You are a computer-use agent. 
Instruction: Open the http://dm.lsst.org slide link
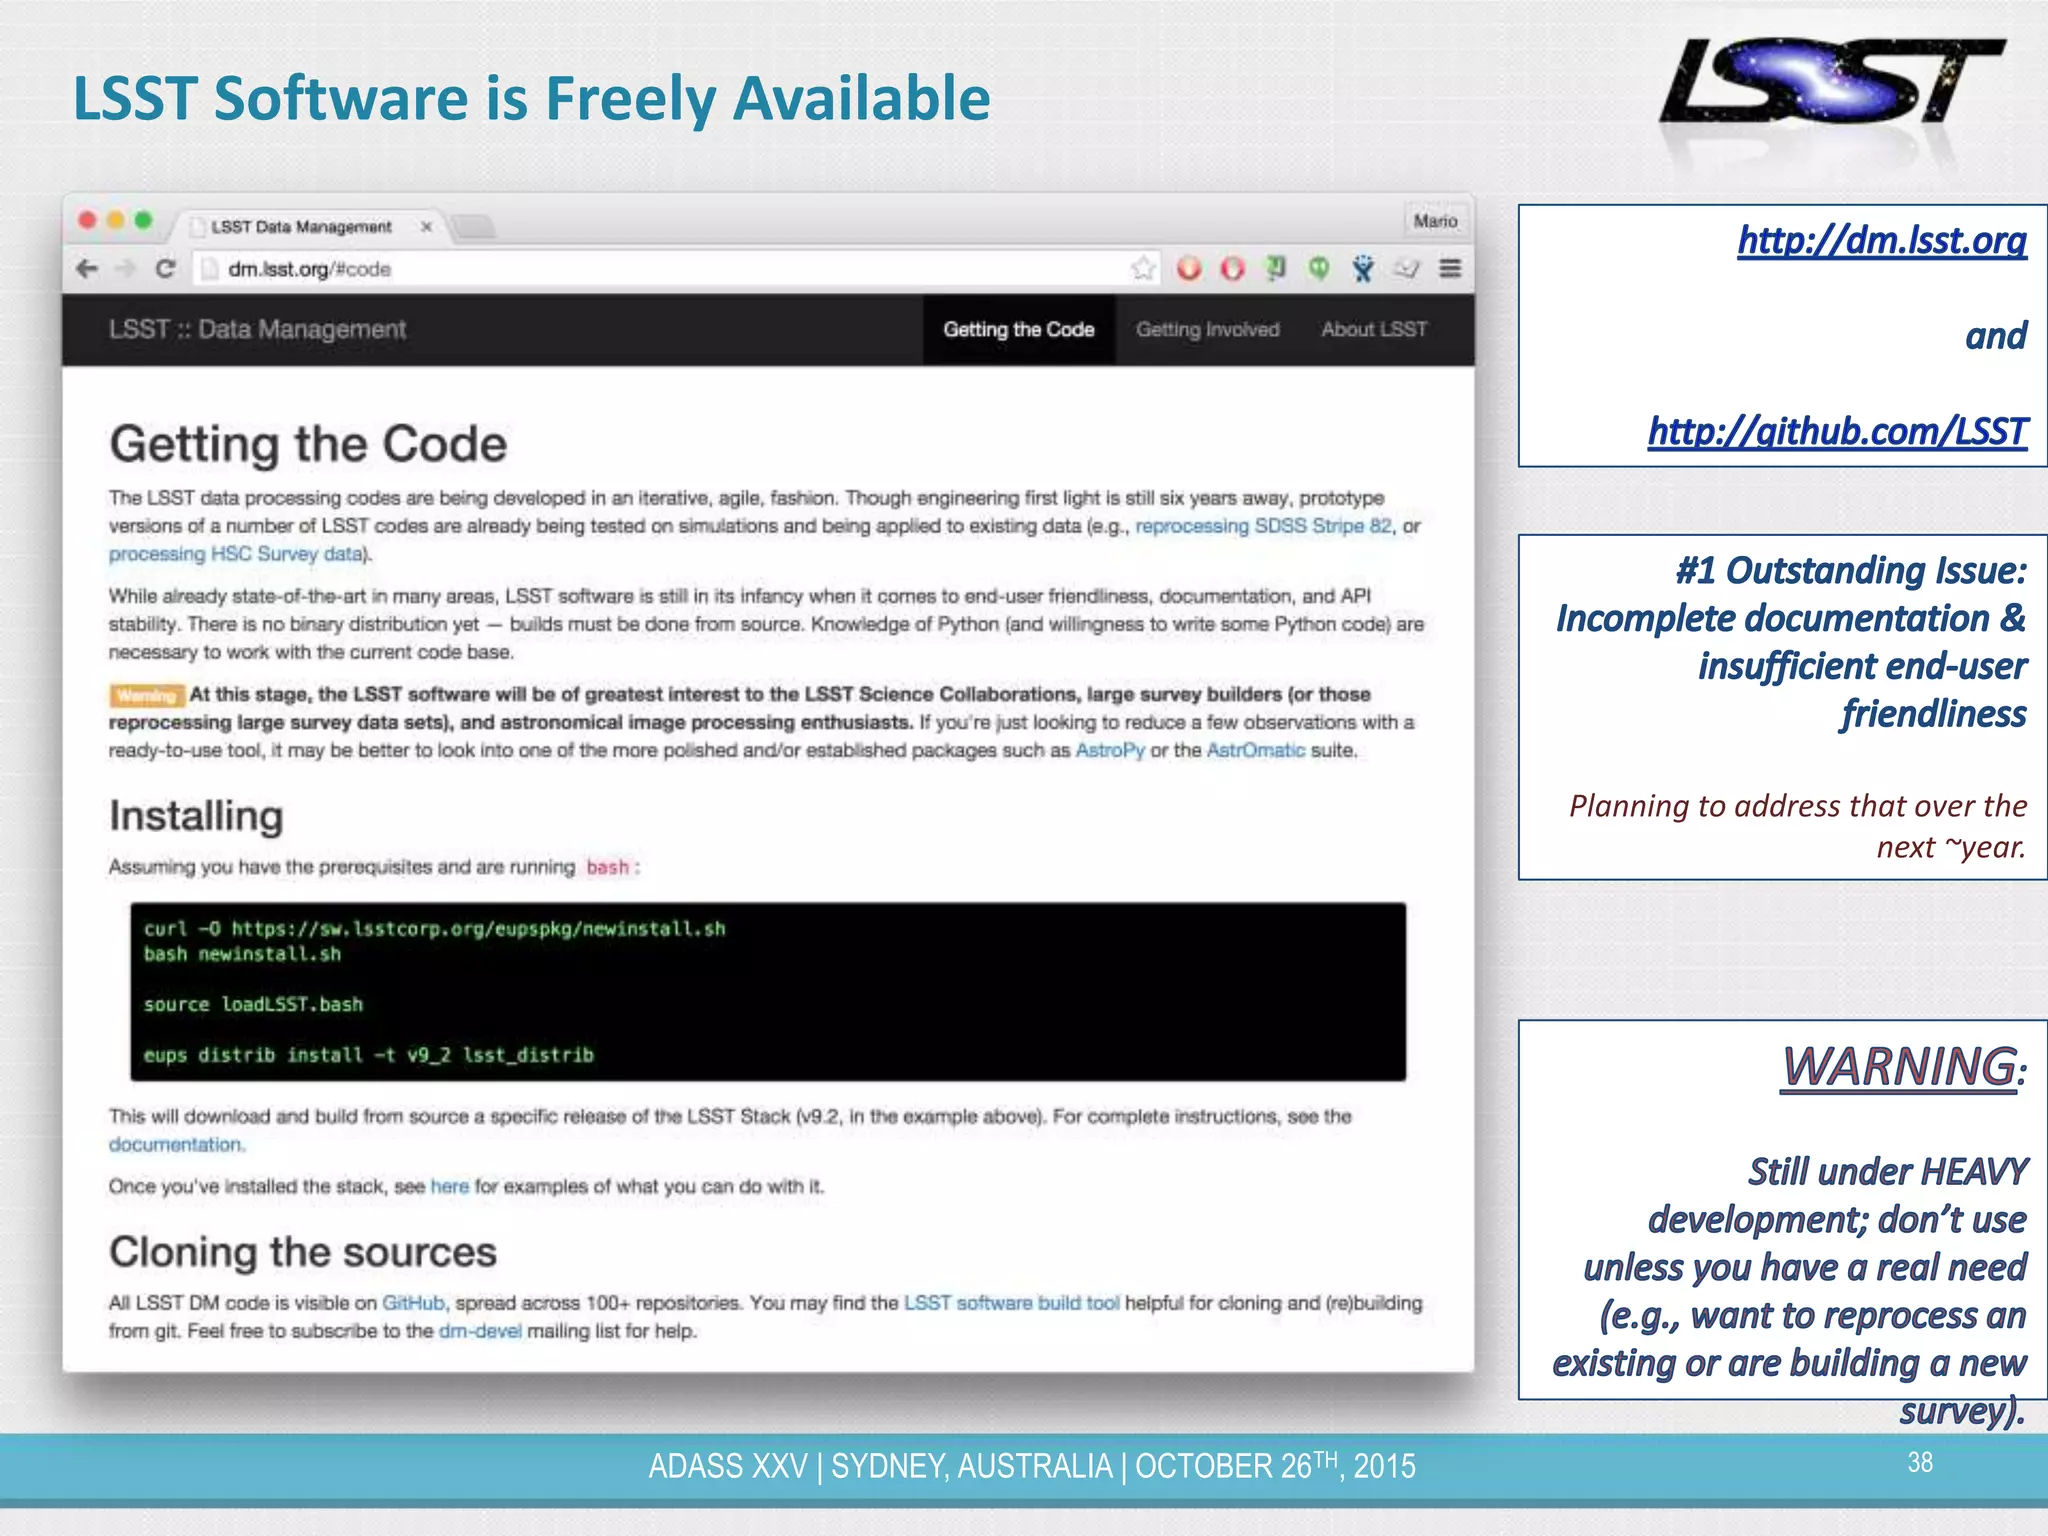coord(1882,240)
